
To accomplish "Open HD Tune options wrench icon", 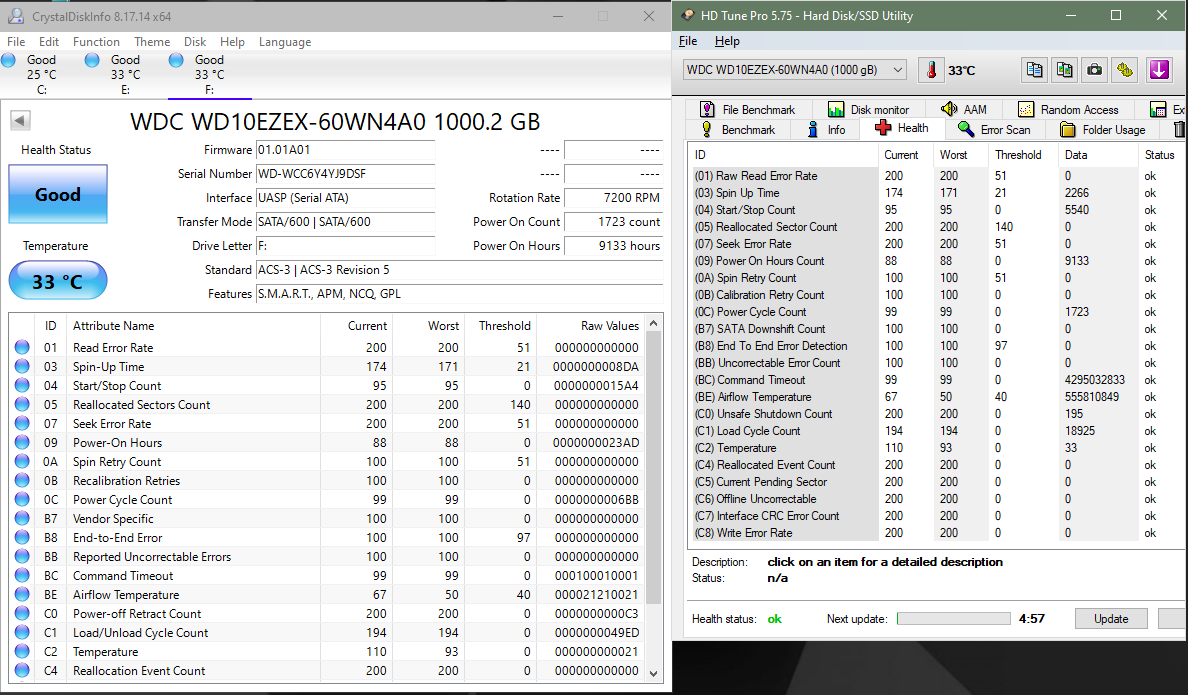I will click(x=1126, y=70).
